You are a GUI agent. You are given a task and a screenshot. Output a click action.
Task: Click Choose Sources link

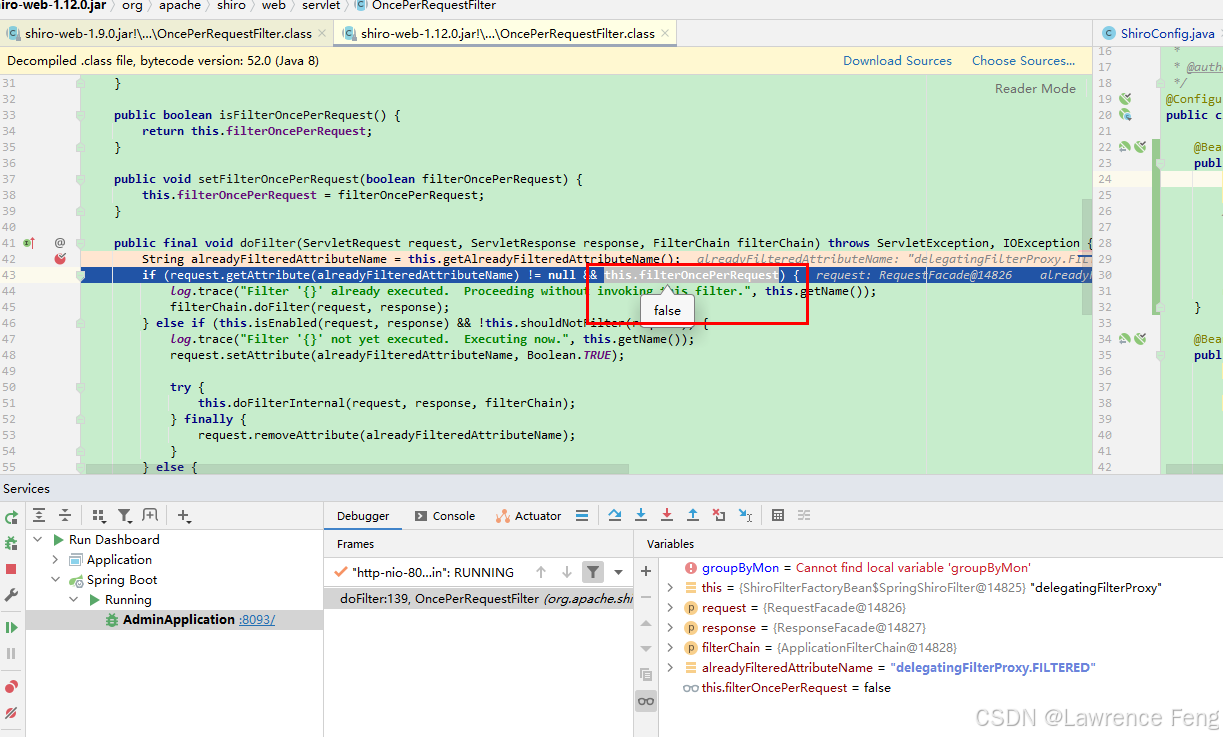coord(1023,60)
